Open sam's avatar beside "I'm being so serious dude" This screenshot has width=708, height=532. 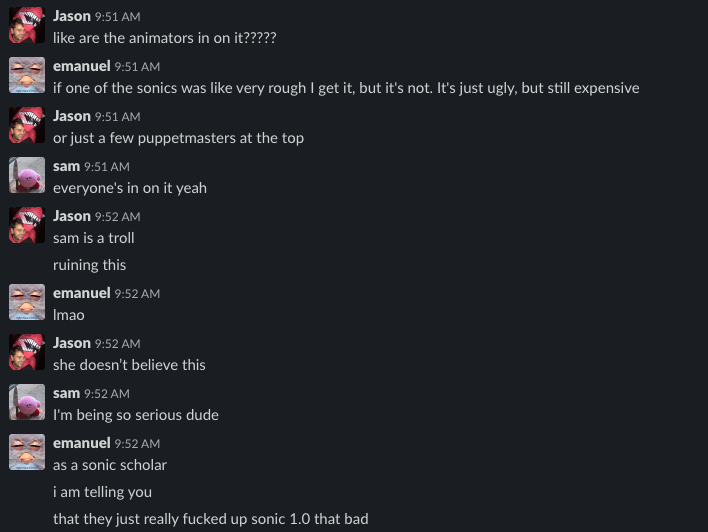27,402
